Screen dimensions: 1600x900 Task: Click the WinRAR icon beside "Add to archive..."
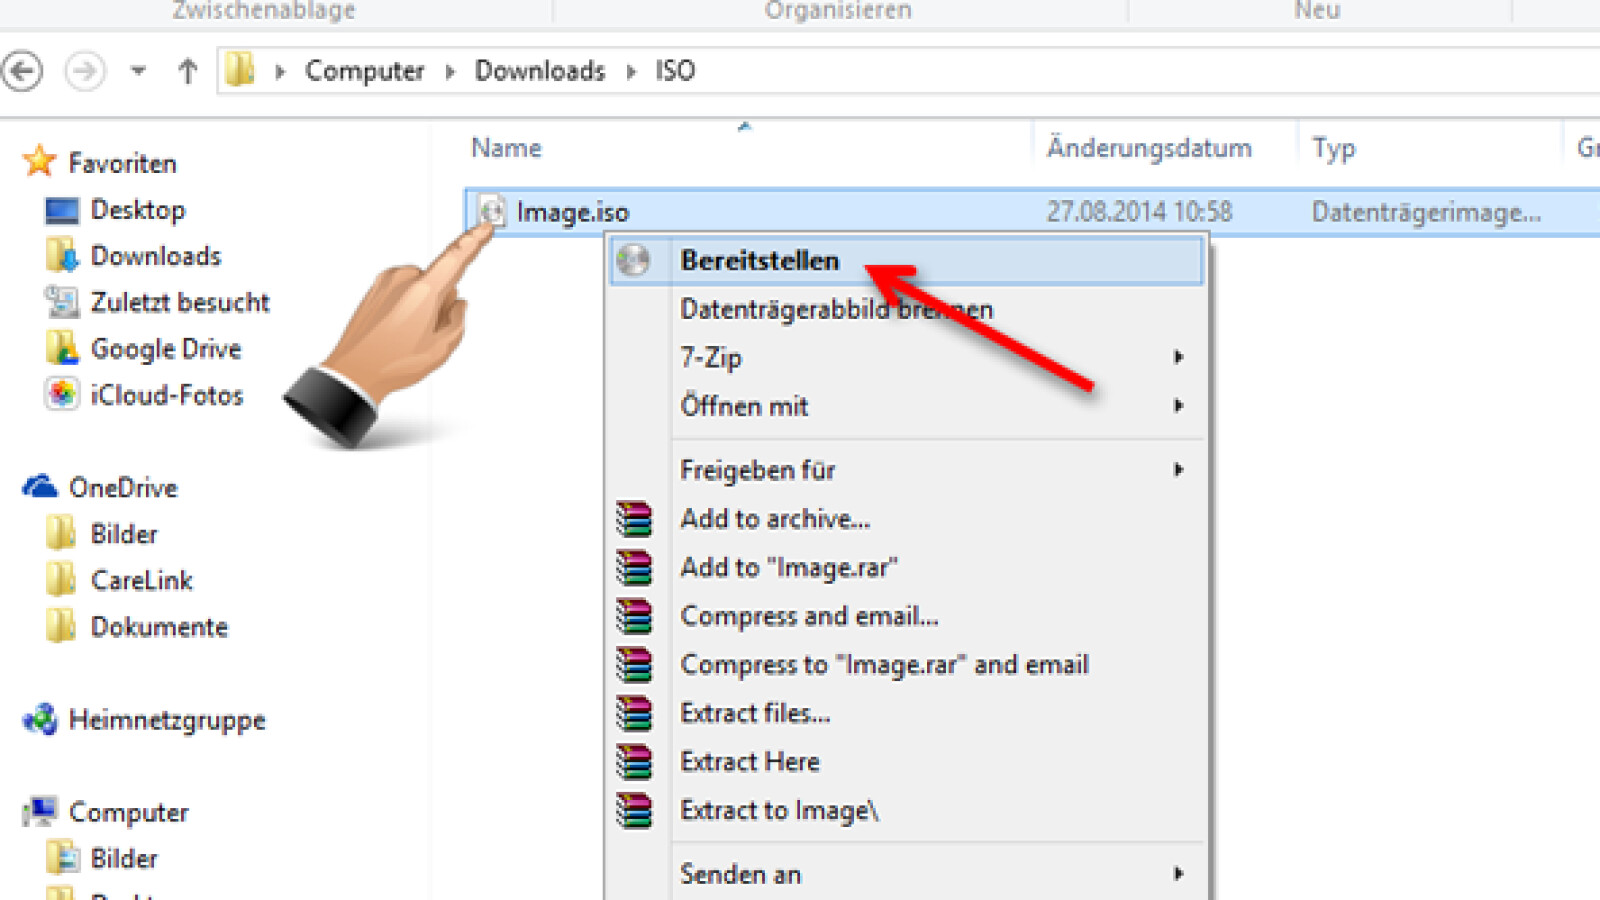[635, 518]
